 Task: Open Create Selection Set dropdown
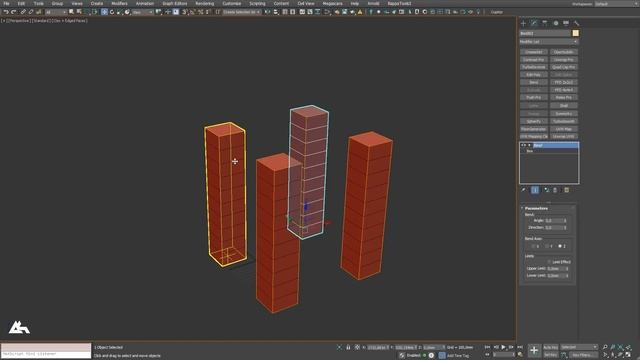(x=242, y=12)
